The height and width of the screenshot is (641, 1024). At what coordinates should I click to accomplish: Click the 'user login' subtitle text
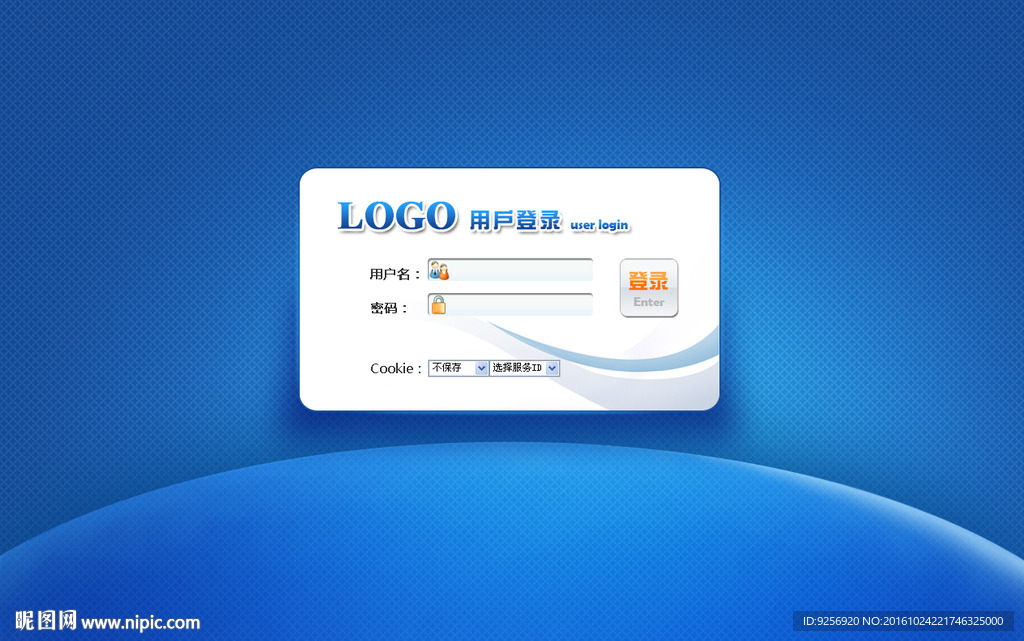pyautogui.click(x=600, y=225)
